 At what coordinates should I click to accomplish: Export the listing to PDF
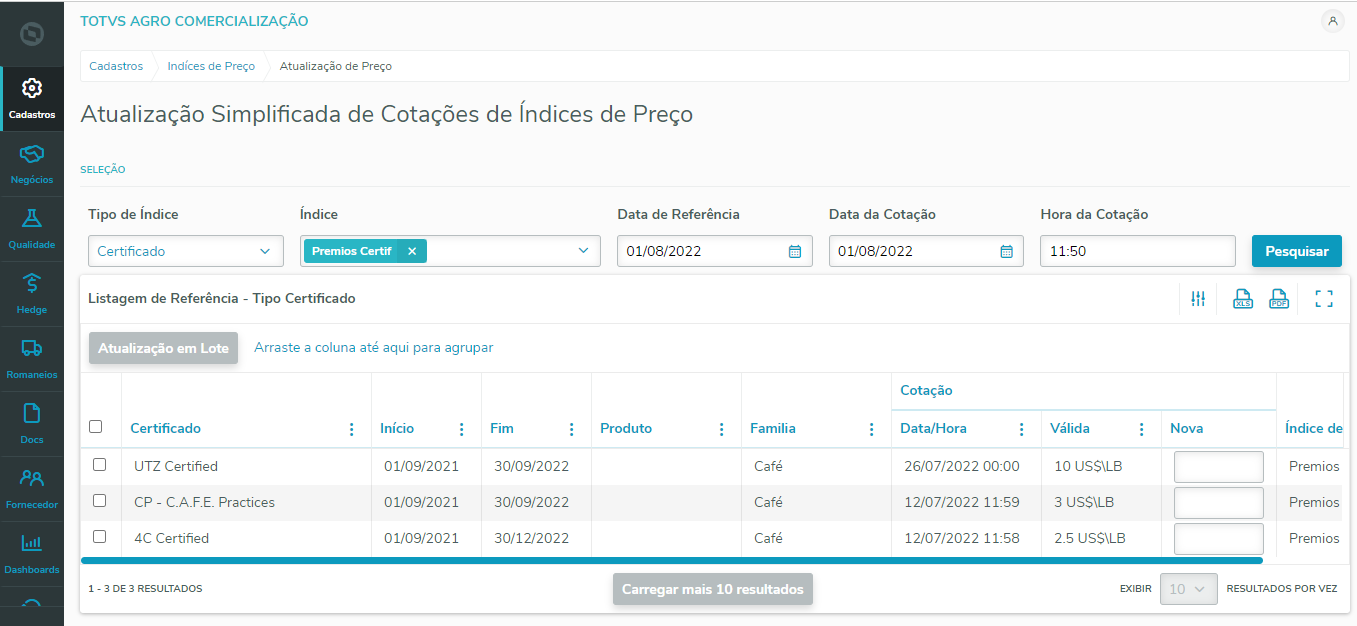[x=1279, y=298]
